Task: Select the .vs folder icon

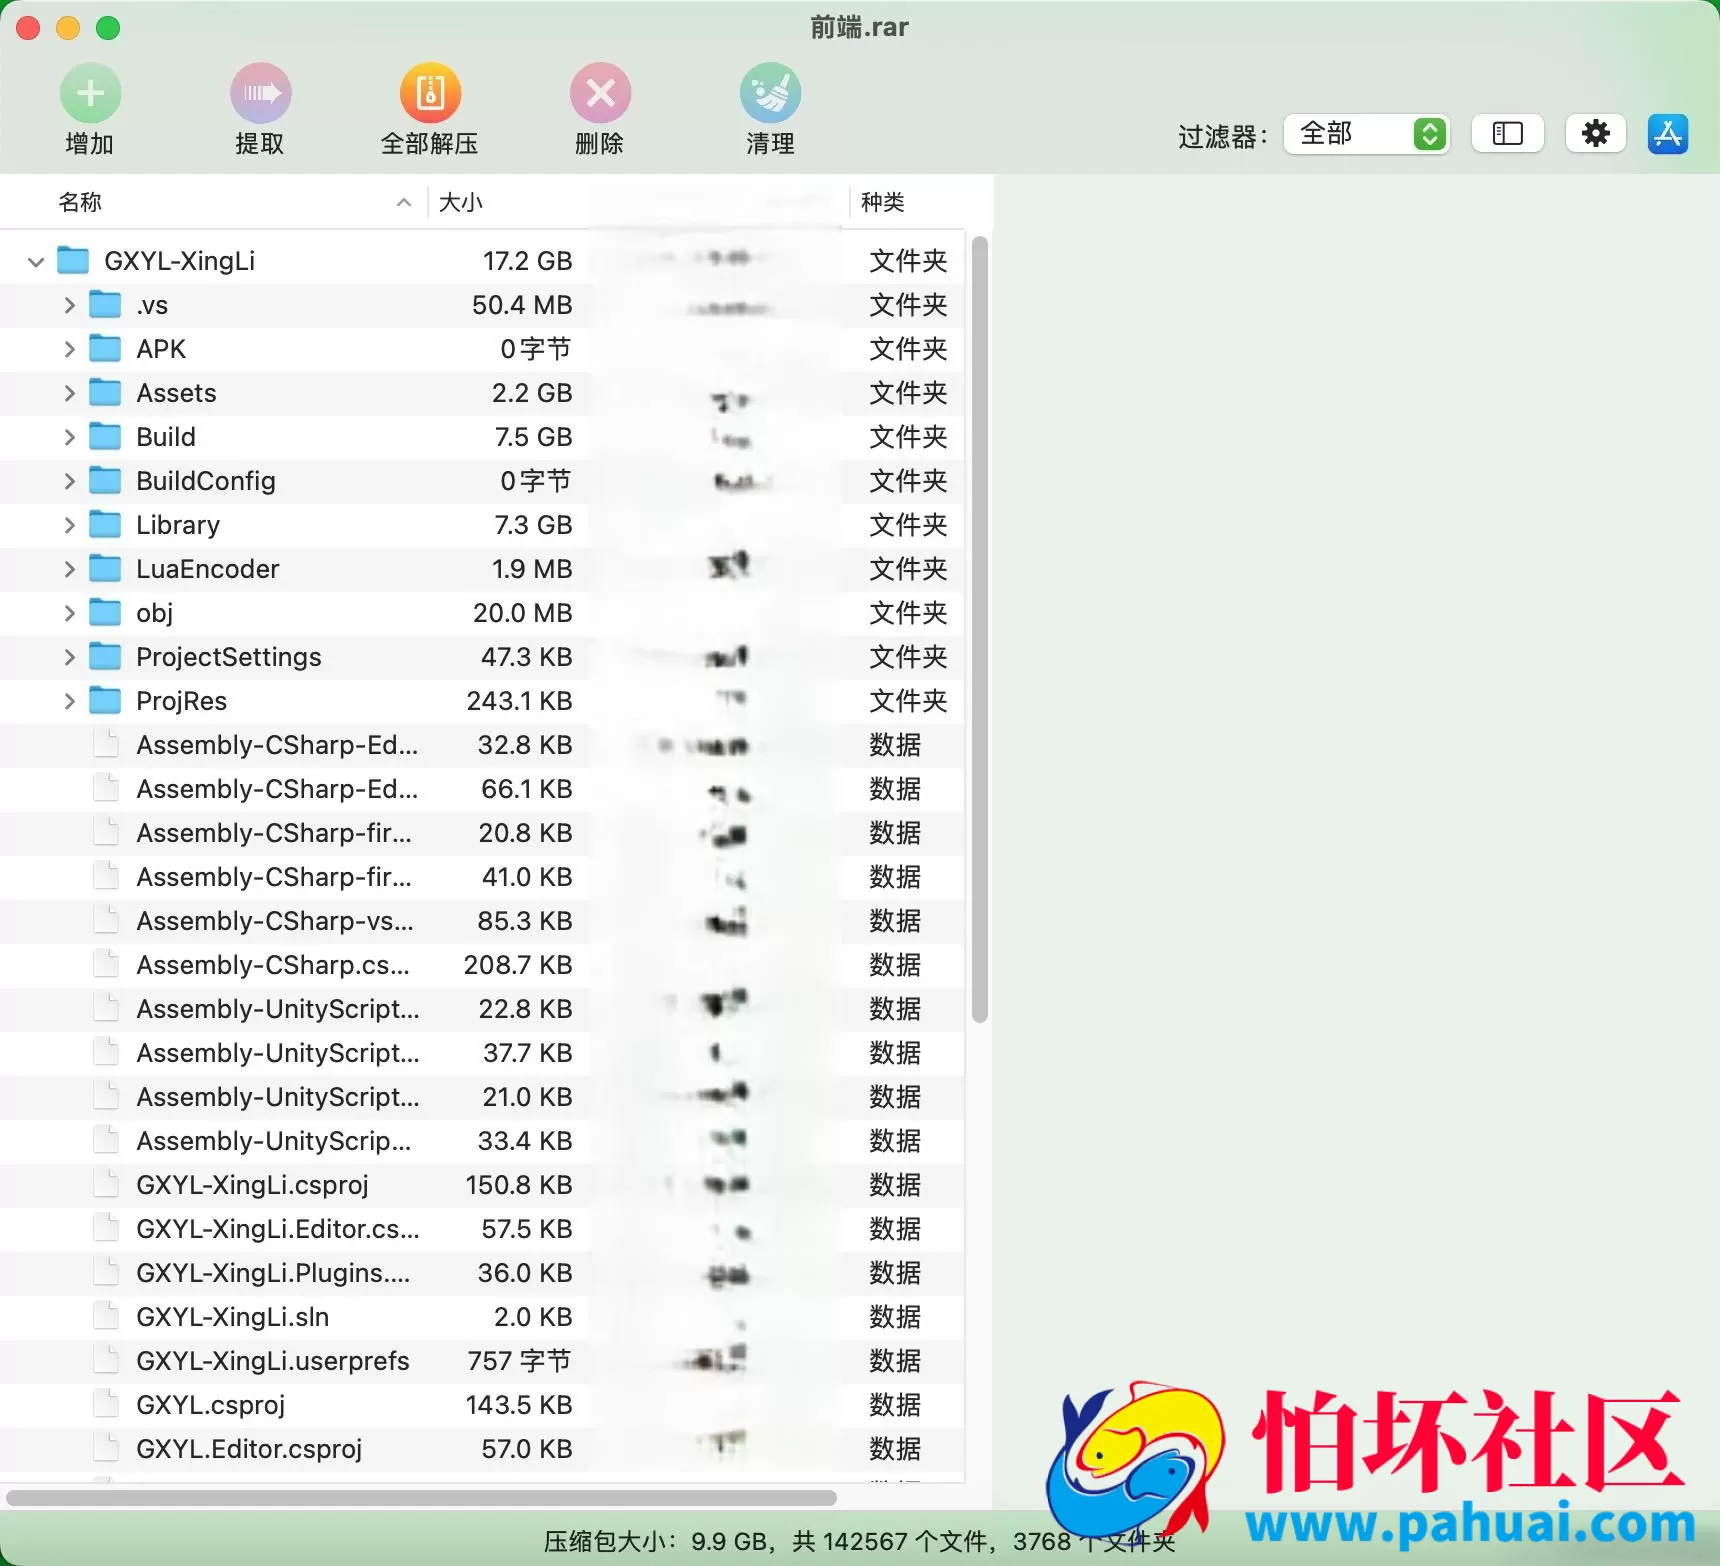Action: [x=105, y=304]
